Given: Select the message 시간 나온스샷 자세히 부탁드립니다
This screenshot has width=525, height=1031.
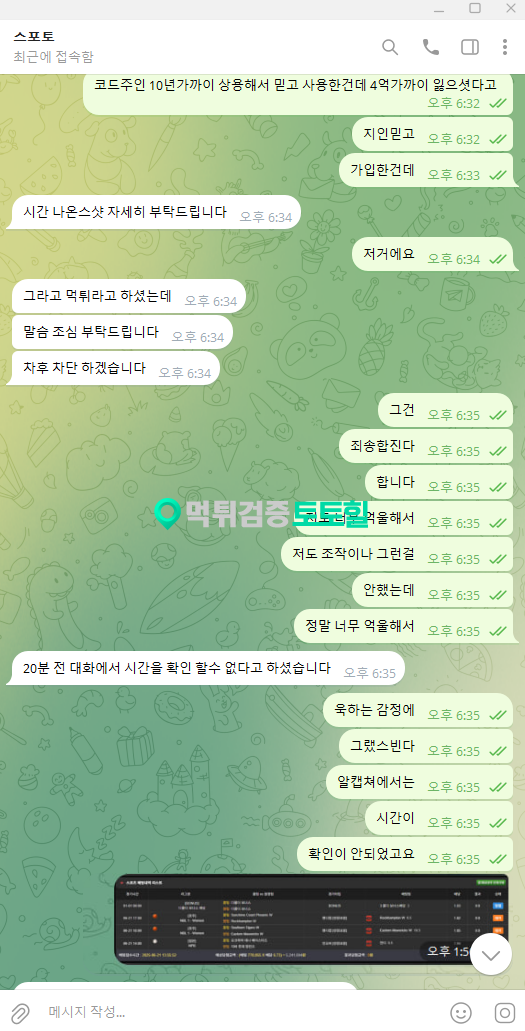Looking at the screenshot, I should coord(156,212).
